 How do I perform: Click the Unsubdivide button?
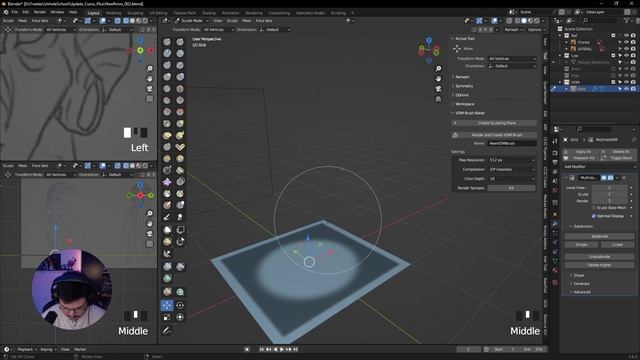pyautogui.click(x=600, y=257)
